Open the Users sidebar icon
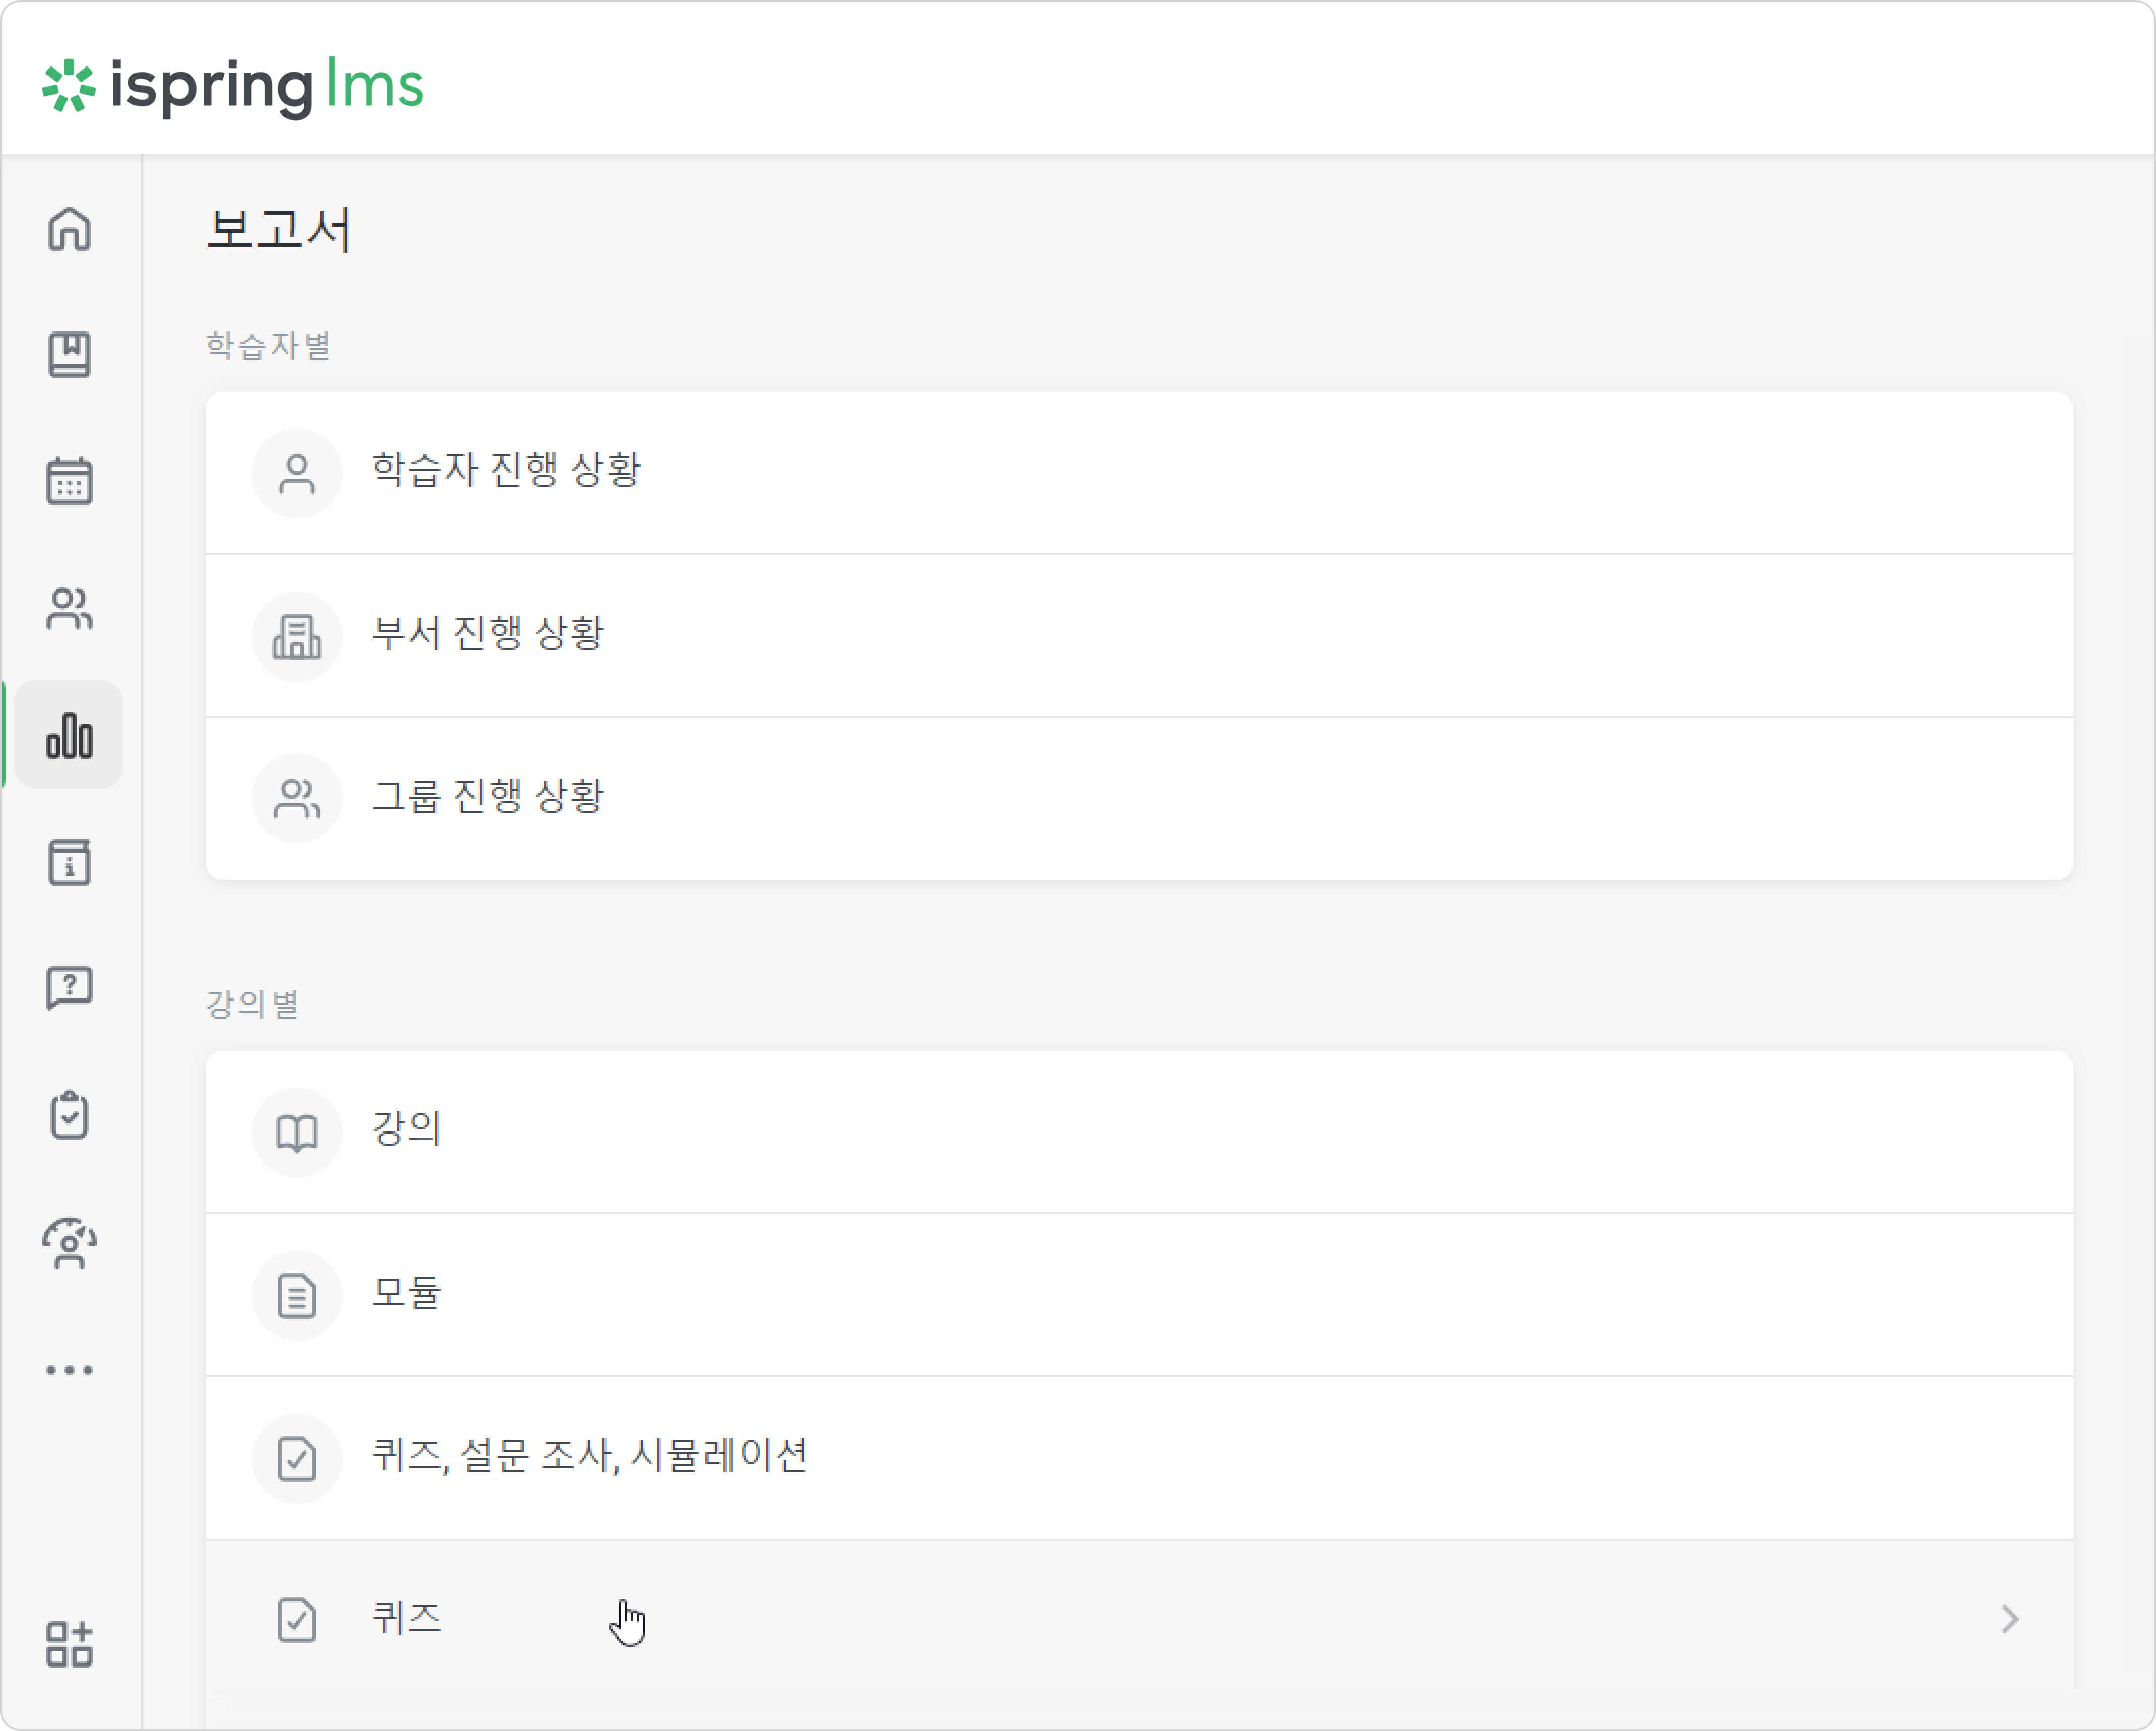The width and height of the screenshot is (2156, 1731). (x=69, y=608)
